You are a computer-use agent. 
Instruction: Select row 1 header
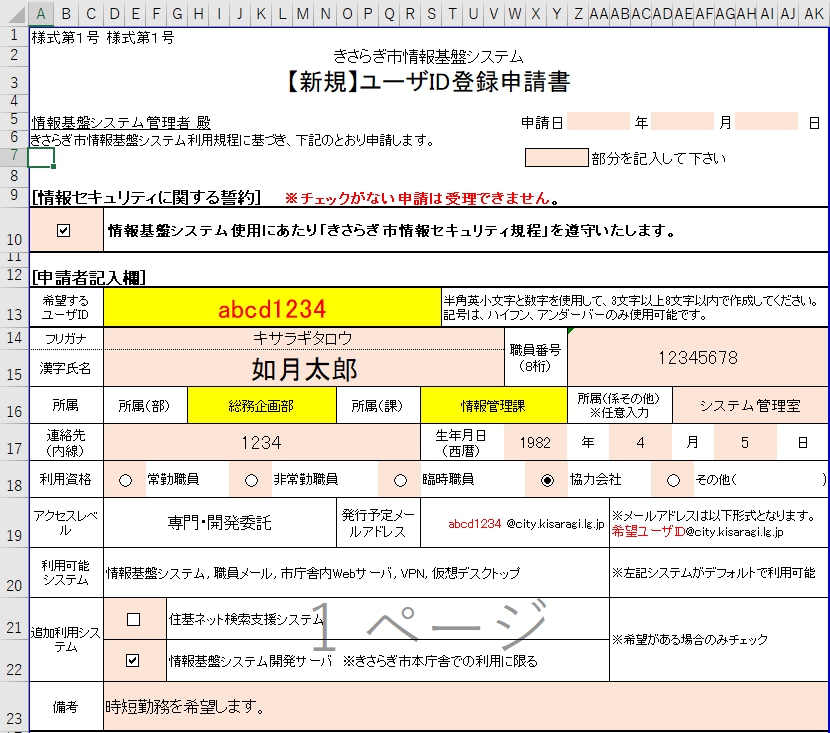(x=14, y=36)
